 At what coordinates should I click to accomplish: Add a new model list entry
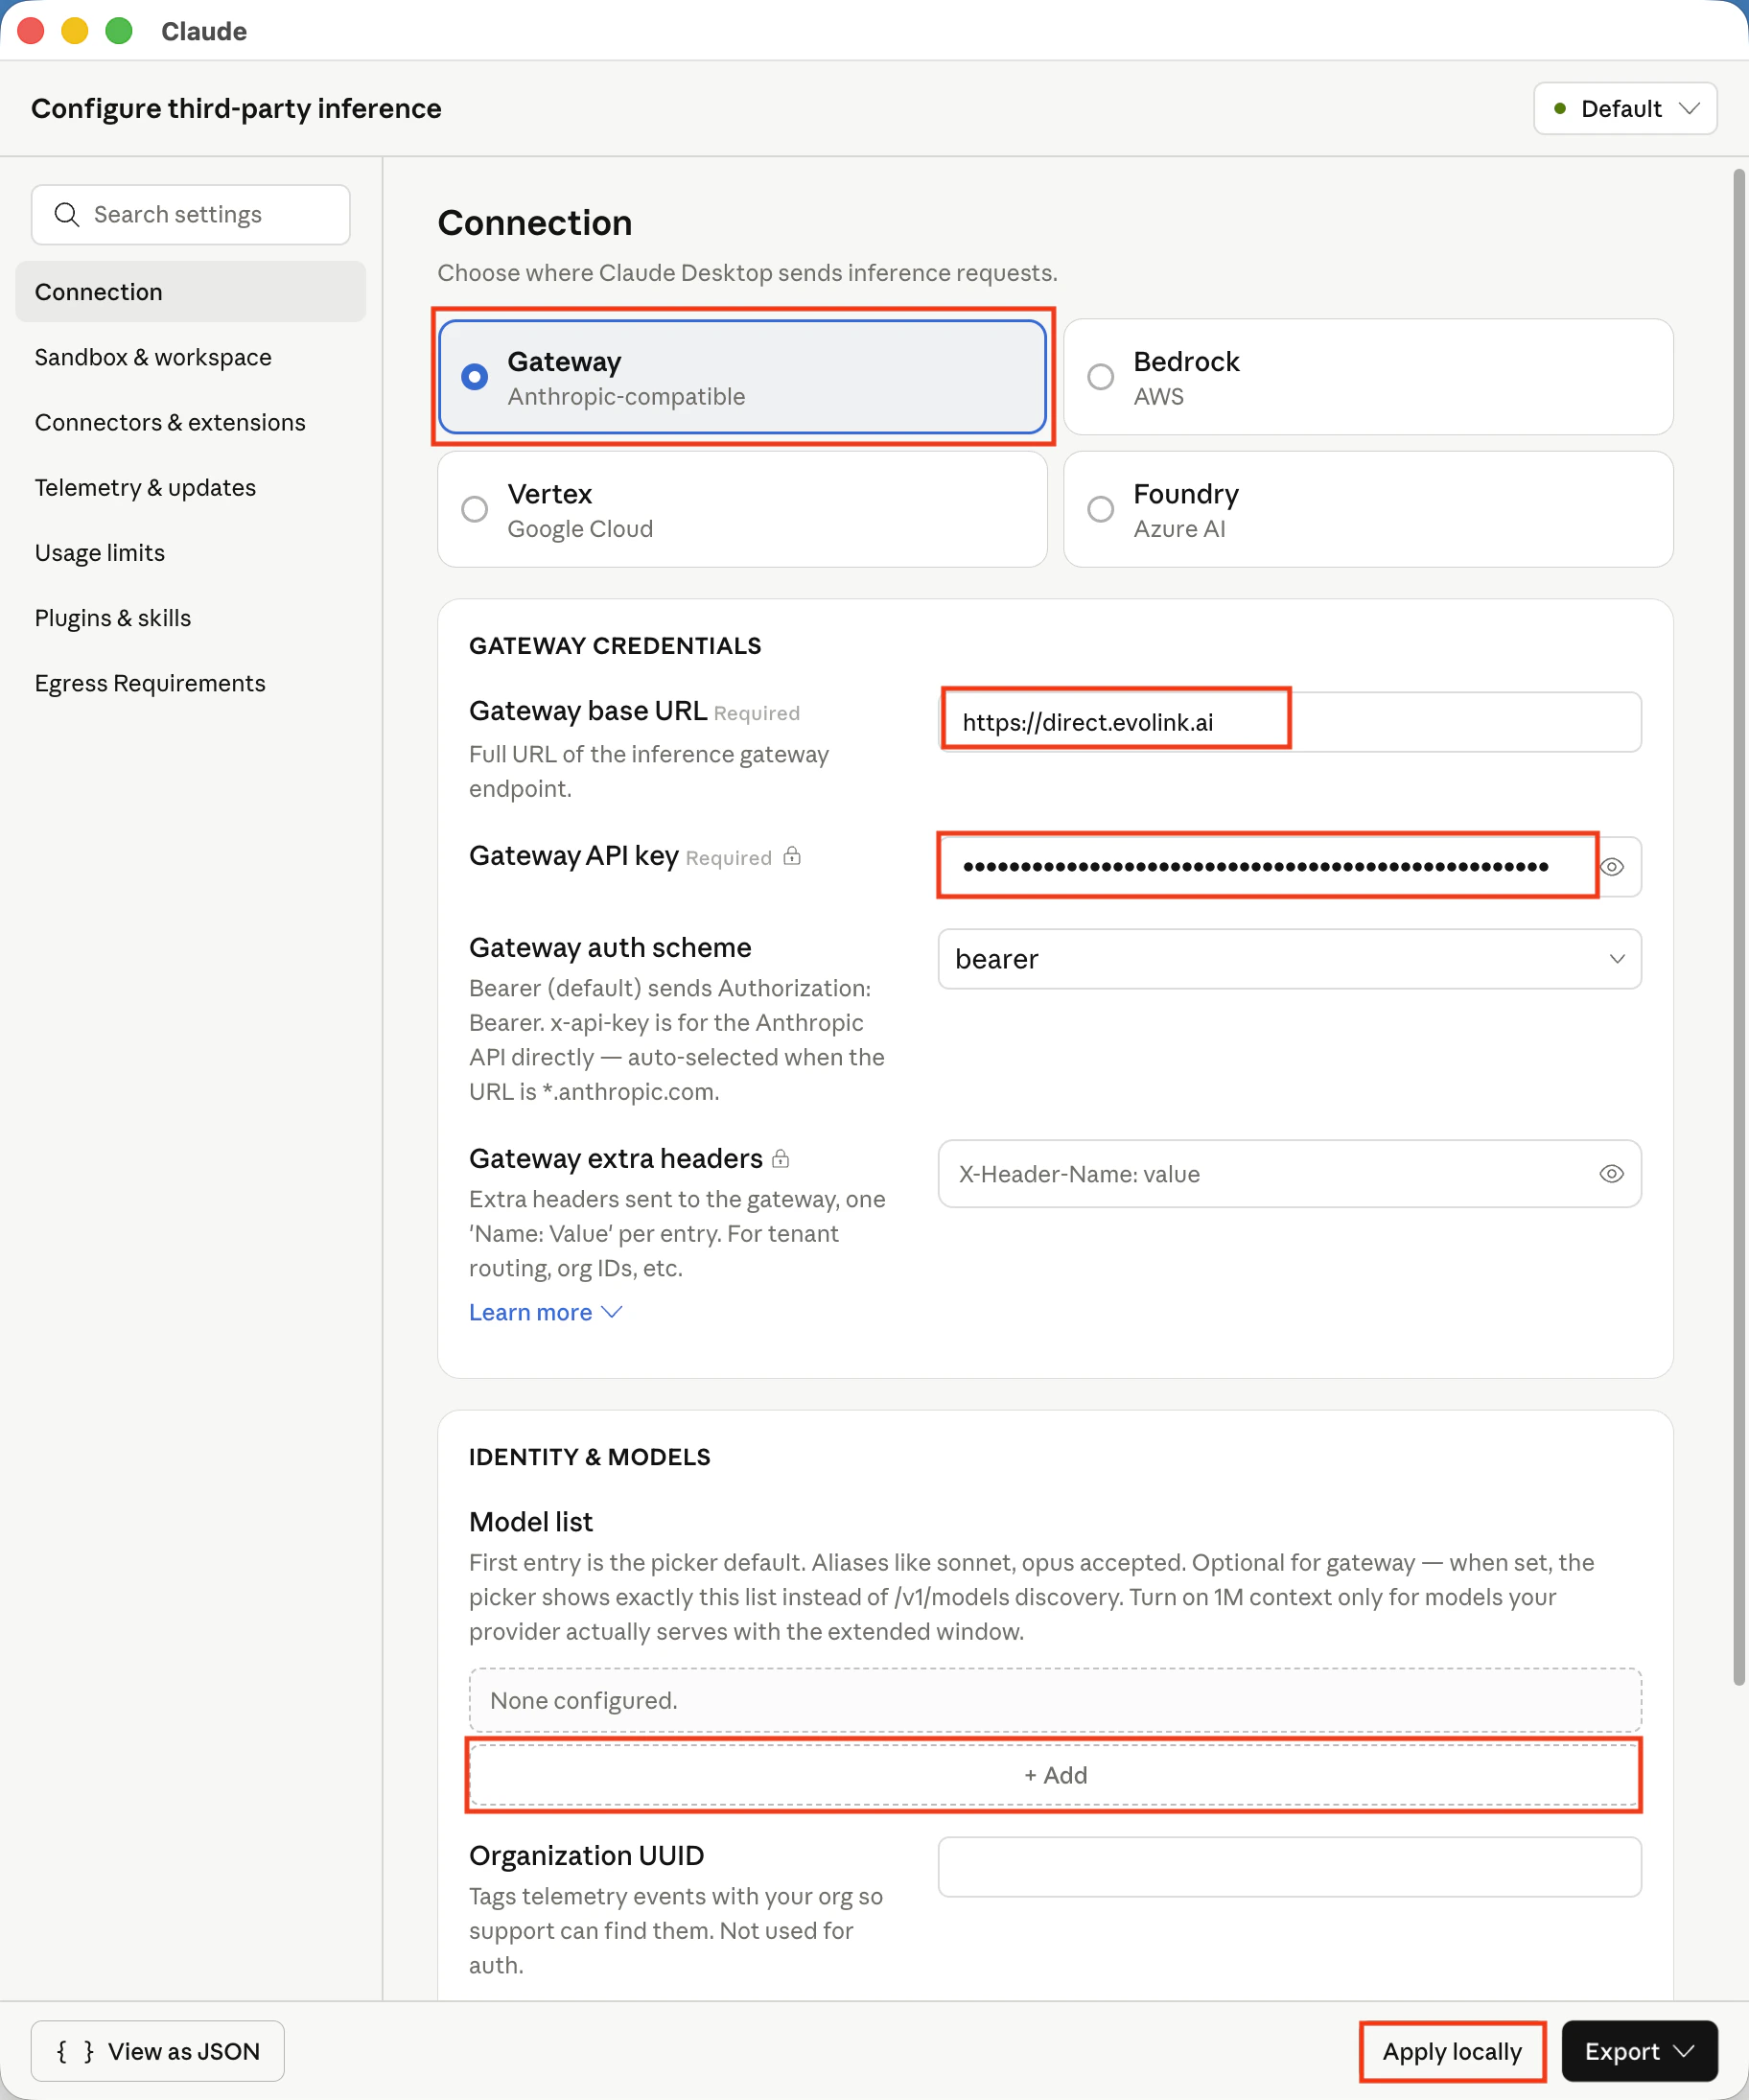click(x=1055, y=1775)
